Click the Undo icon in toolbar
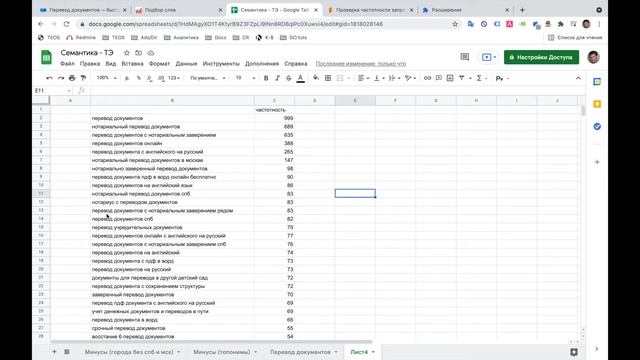 coord(49,78)
